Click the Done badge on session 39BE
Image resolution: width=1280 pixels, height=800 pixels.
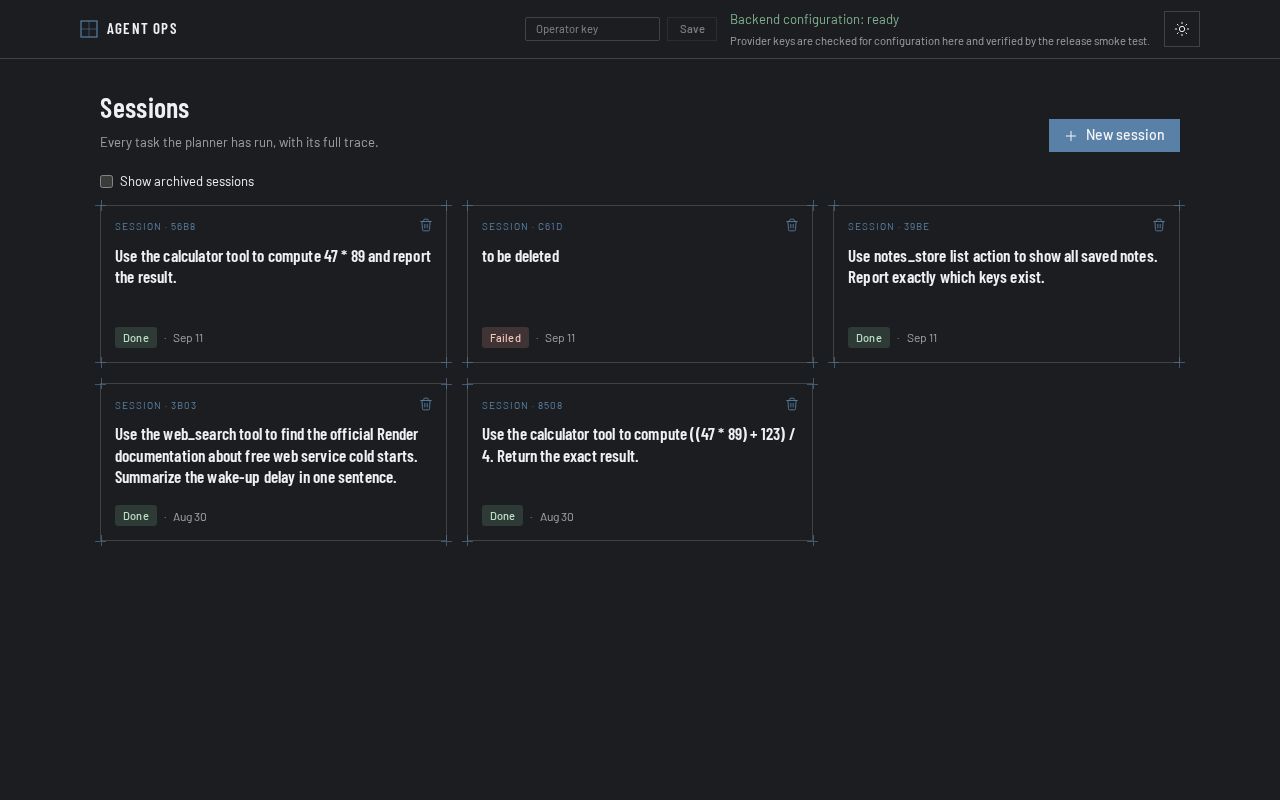pyautogui.click(x=869, y=338)
